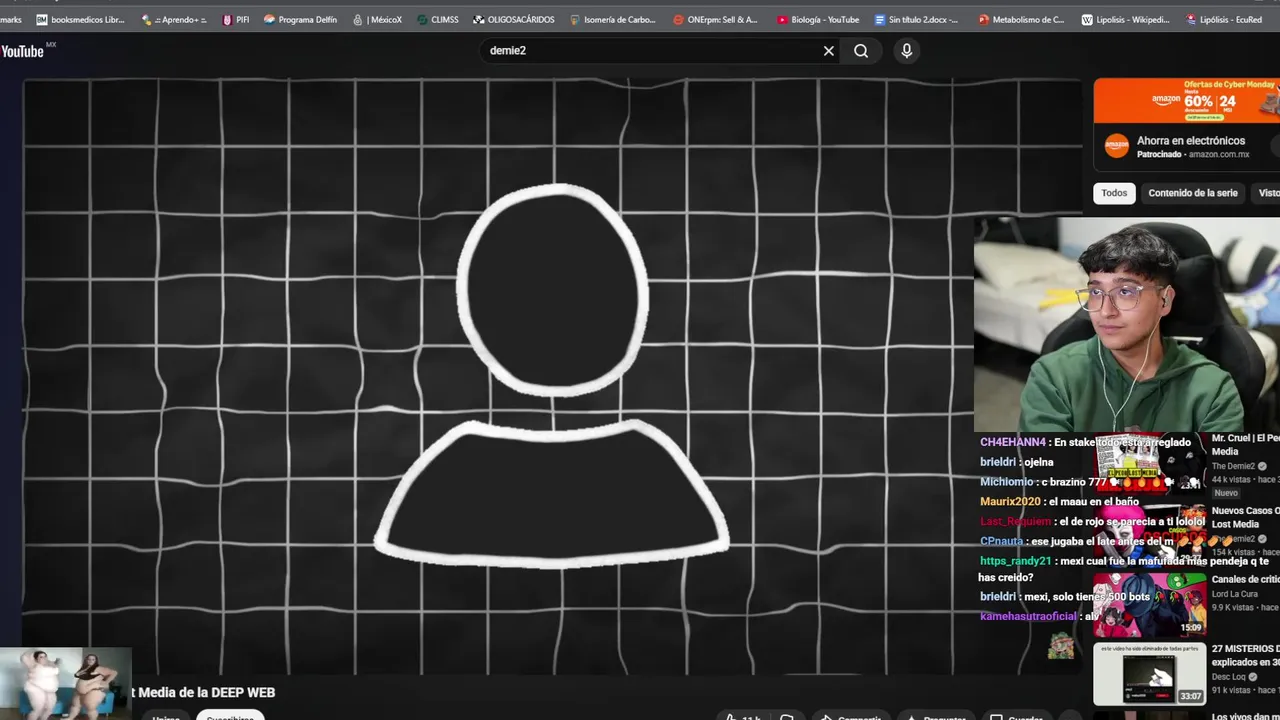This screenshot has height=720, width=1280.
Task: Open the Lord La Cura channel name
Action: 1237,594
